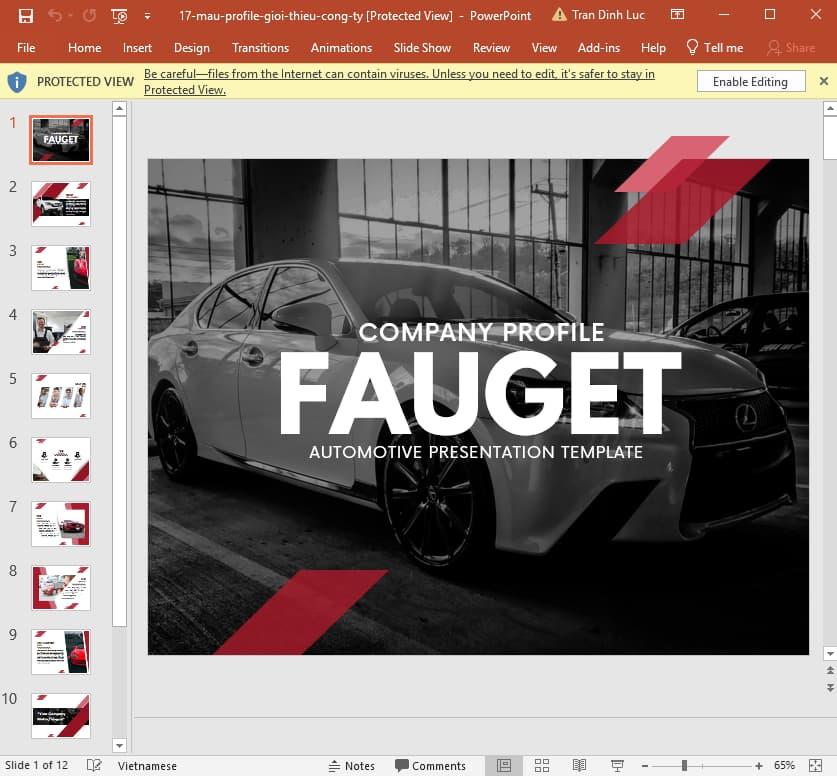Open the Protected View info link

coord(399,74)
